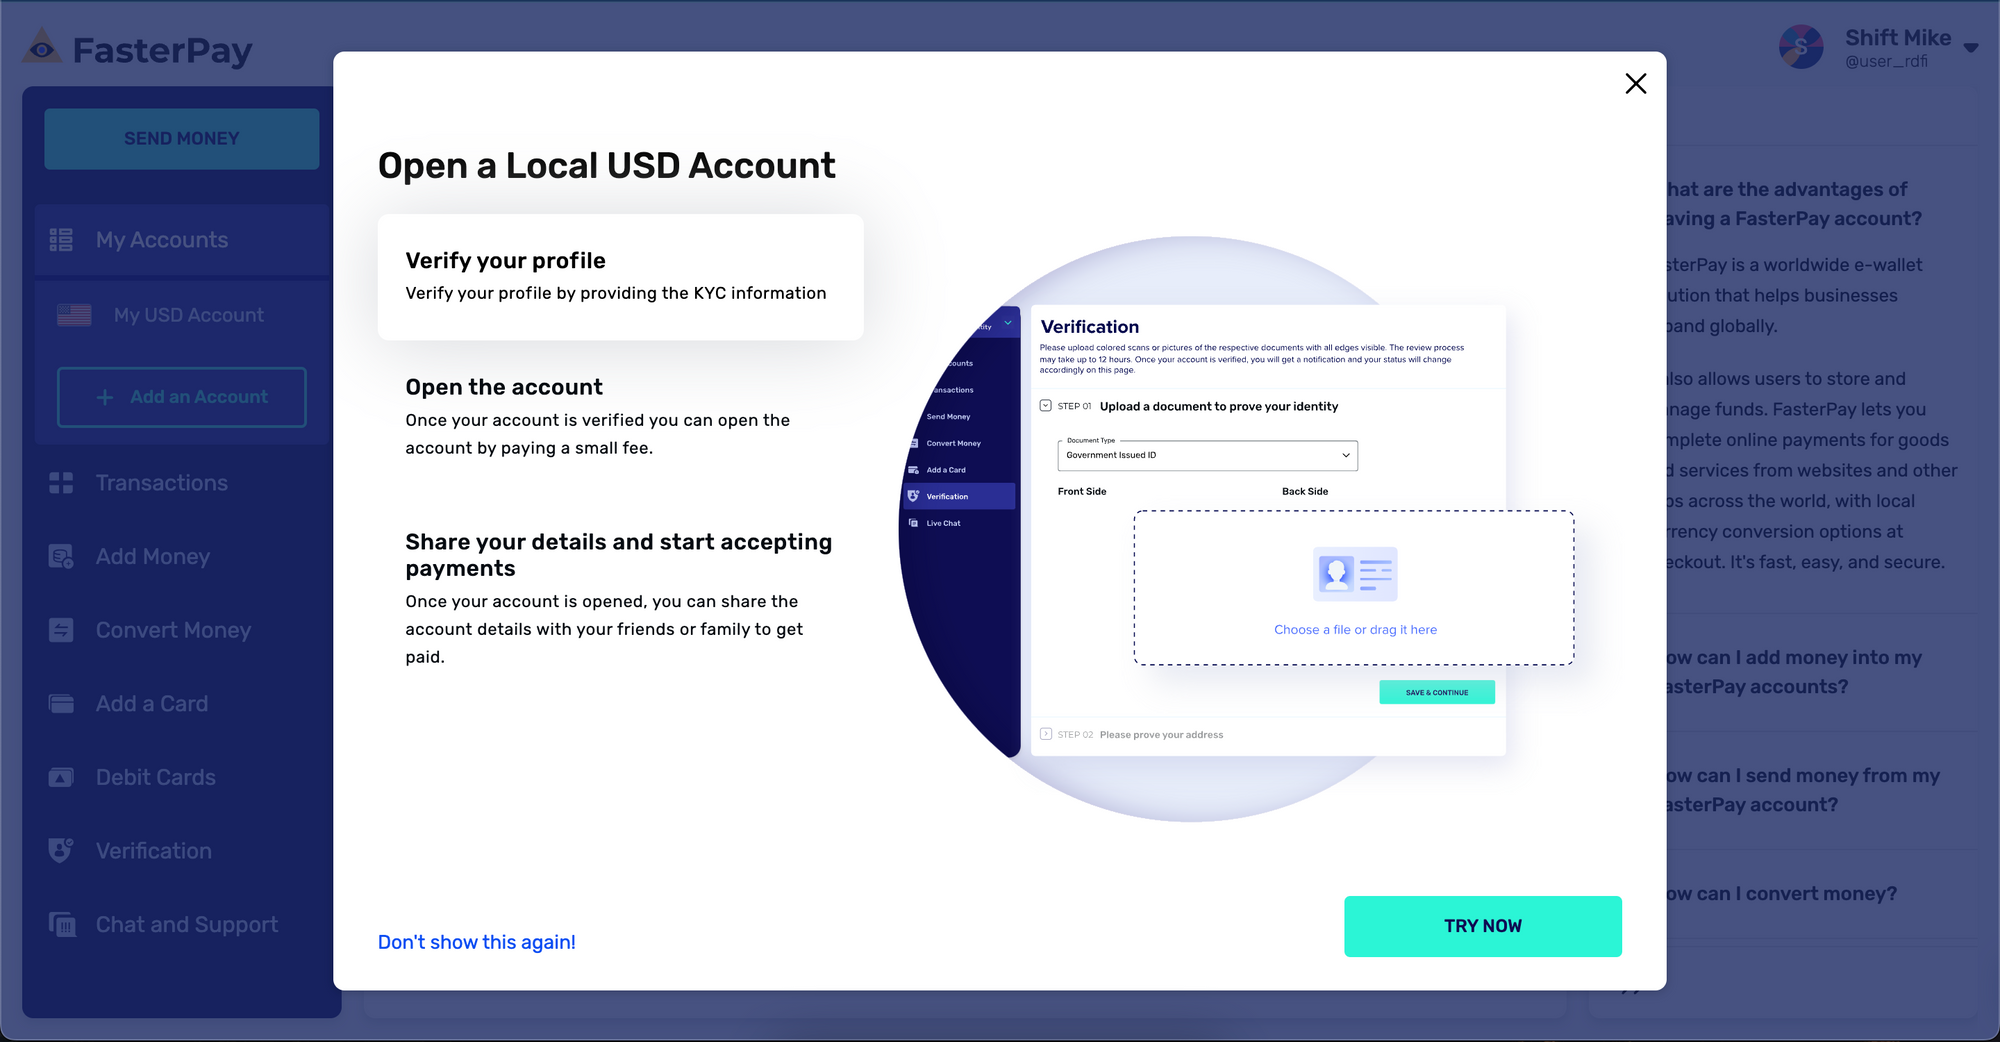
Task: Click the Open a Local USD Account title
Action: click(x=606, y=165)
